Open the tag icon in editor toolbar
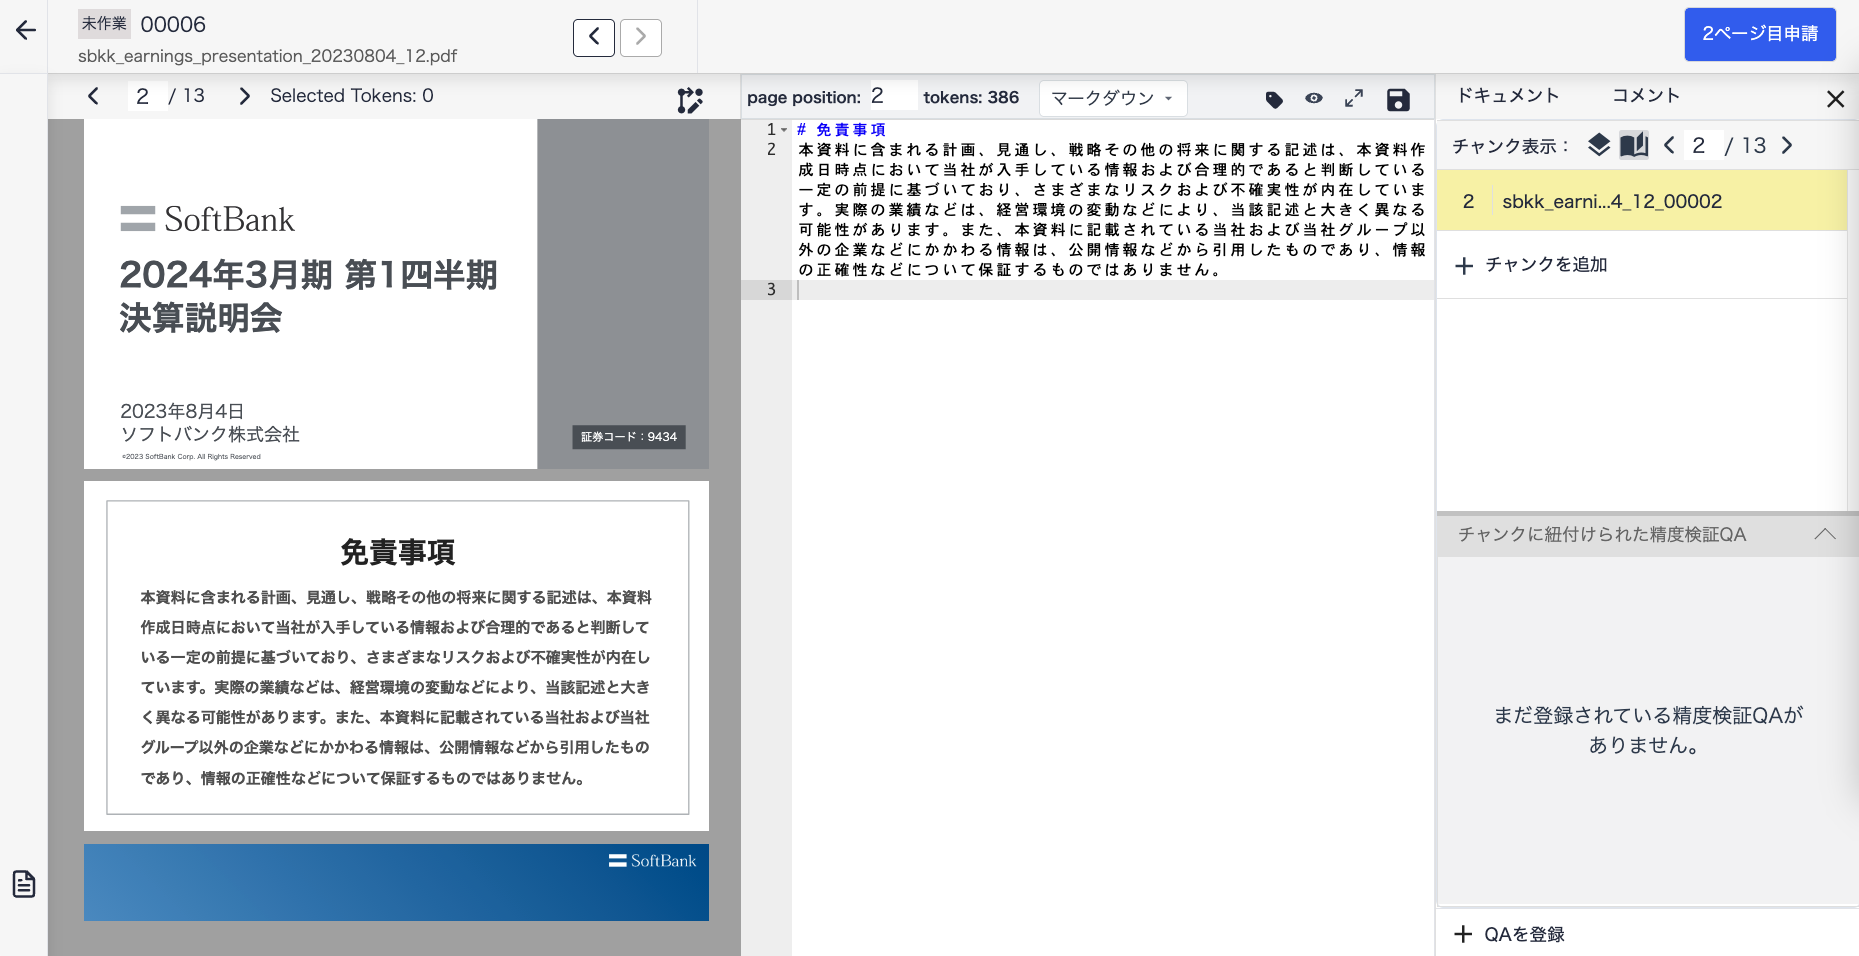Image resolution: width=1859 pixels, height=956 pixels. pos(1274,99)
